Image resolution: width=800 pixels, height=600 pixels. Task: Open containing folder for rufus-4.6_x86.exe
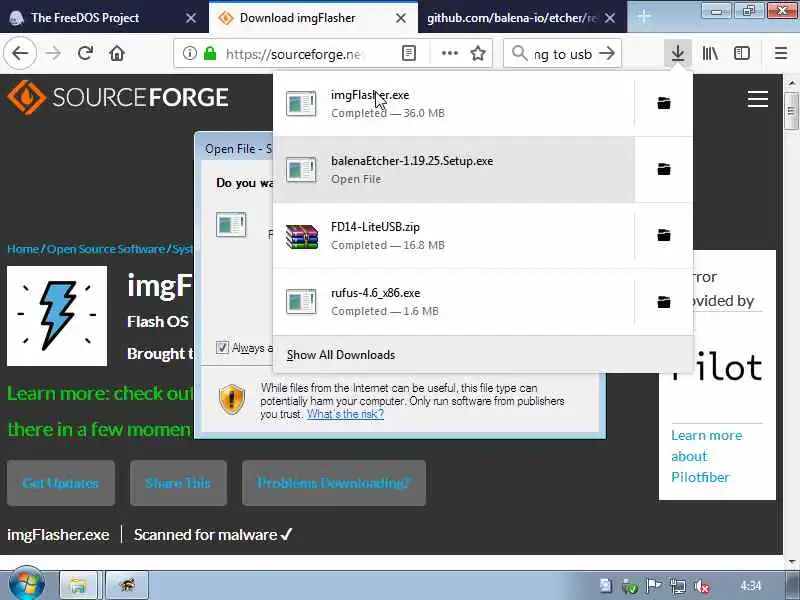(x=664, y=302)
